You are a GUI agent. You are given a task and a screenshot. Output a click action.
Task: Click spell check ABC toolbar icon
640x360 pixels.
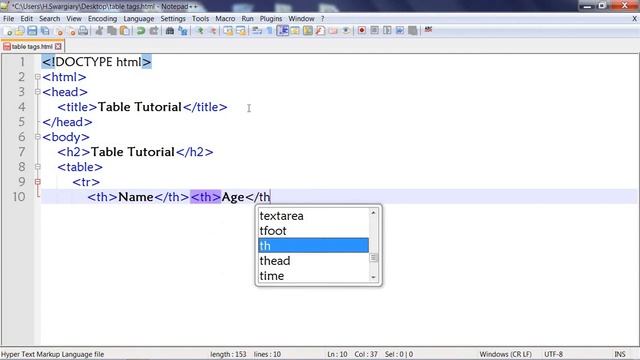(428, 30)
